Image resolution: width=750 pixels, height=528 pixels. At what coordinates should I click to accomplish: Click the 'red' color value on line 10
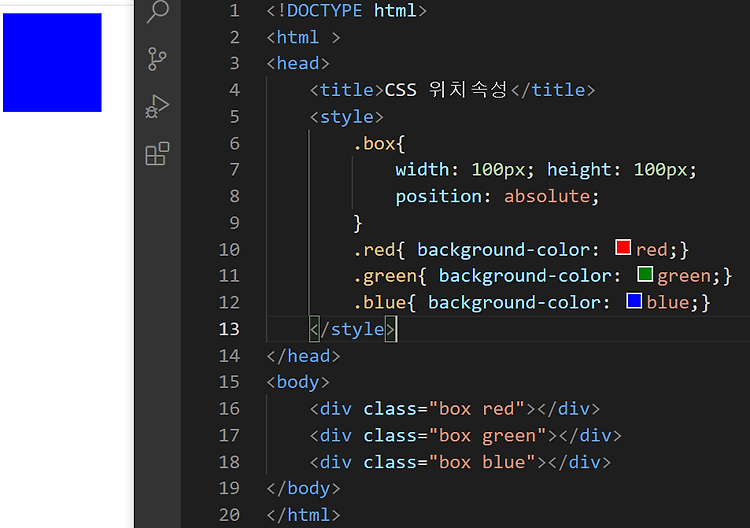(651, 250)
